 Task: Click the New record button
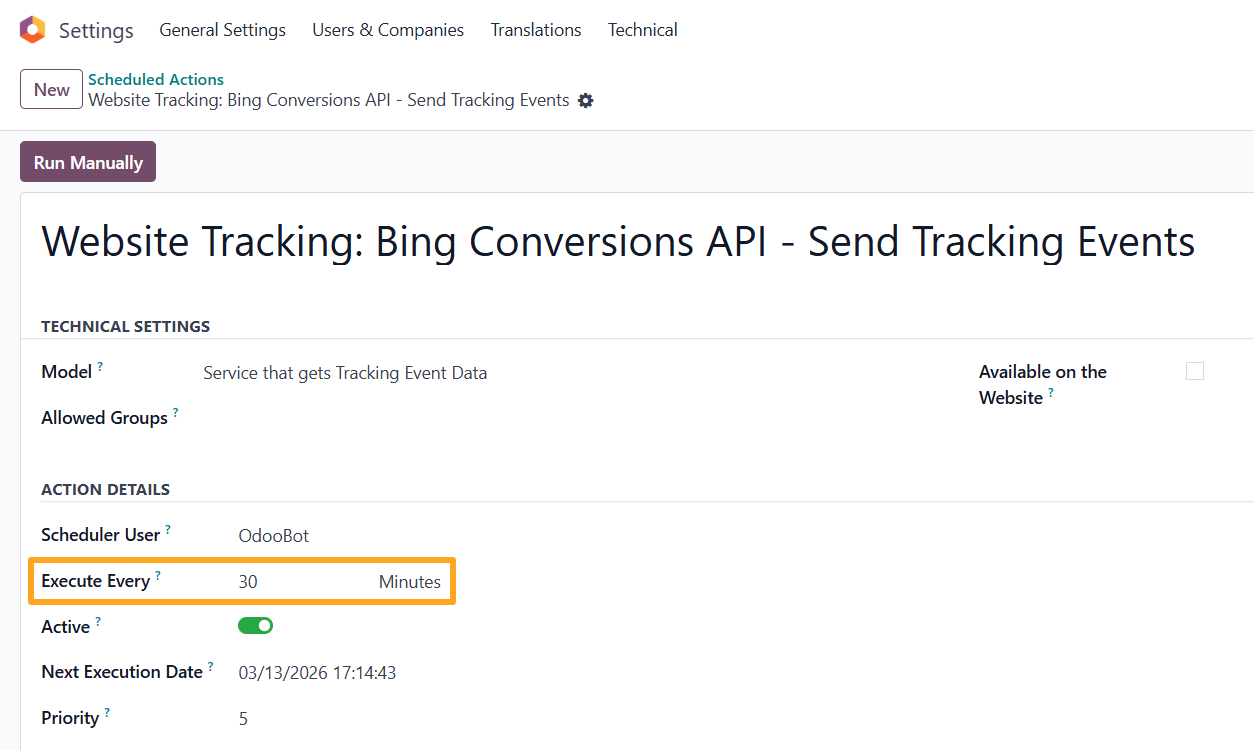51,90
